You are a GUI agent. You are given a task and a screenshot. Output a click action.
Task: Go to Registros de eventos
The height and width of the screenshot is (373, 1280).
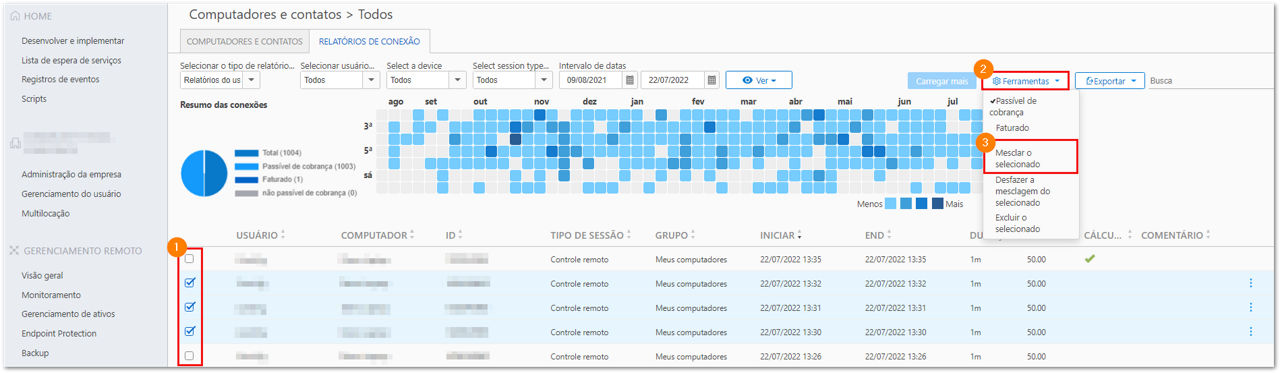(60, 79)
